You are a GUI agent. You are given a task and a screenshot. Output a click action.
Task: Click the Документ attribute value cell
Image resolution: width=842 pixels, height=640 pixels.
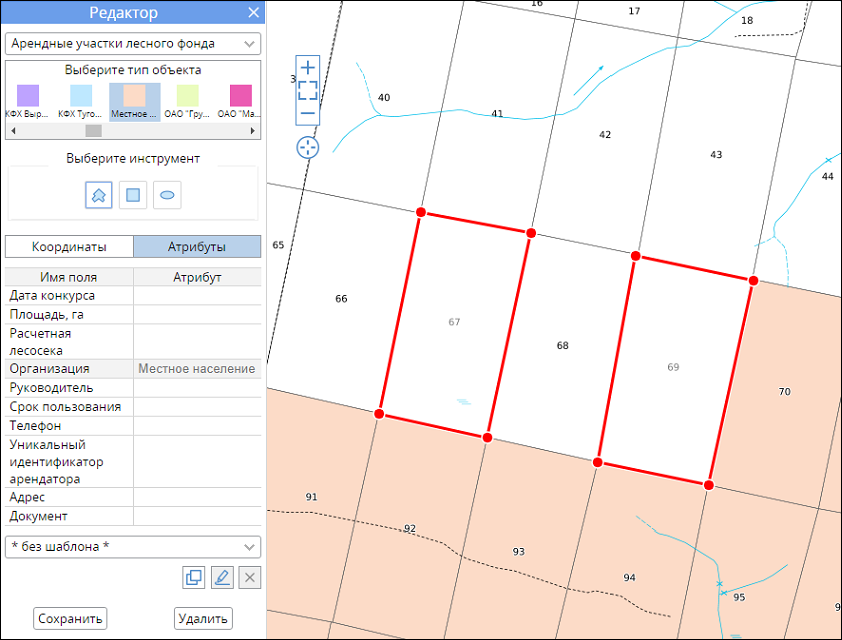tap(197, 516)
